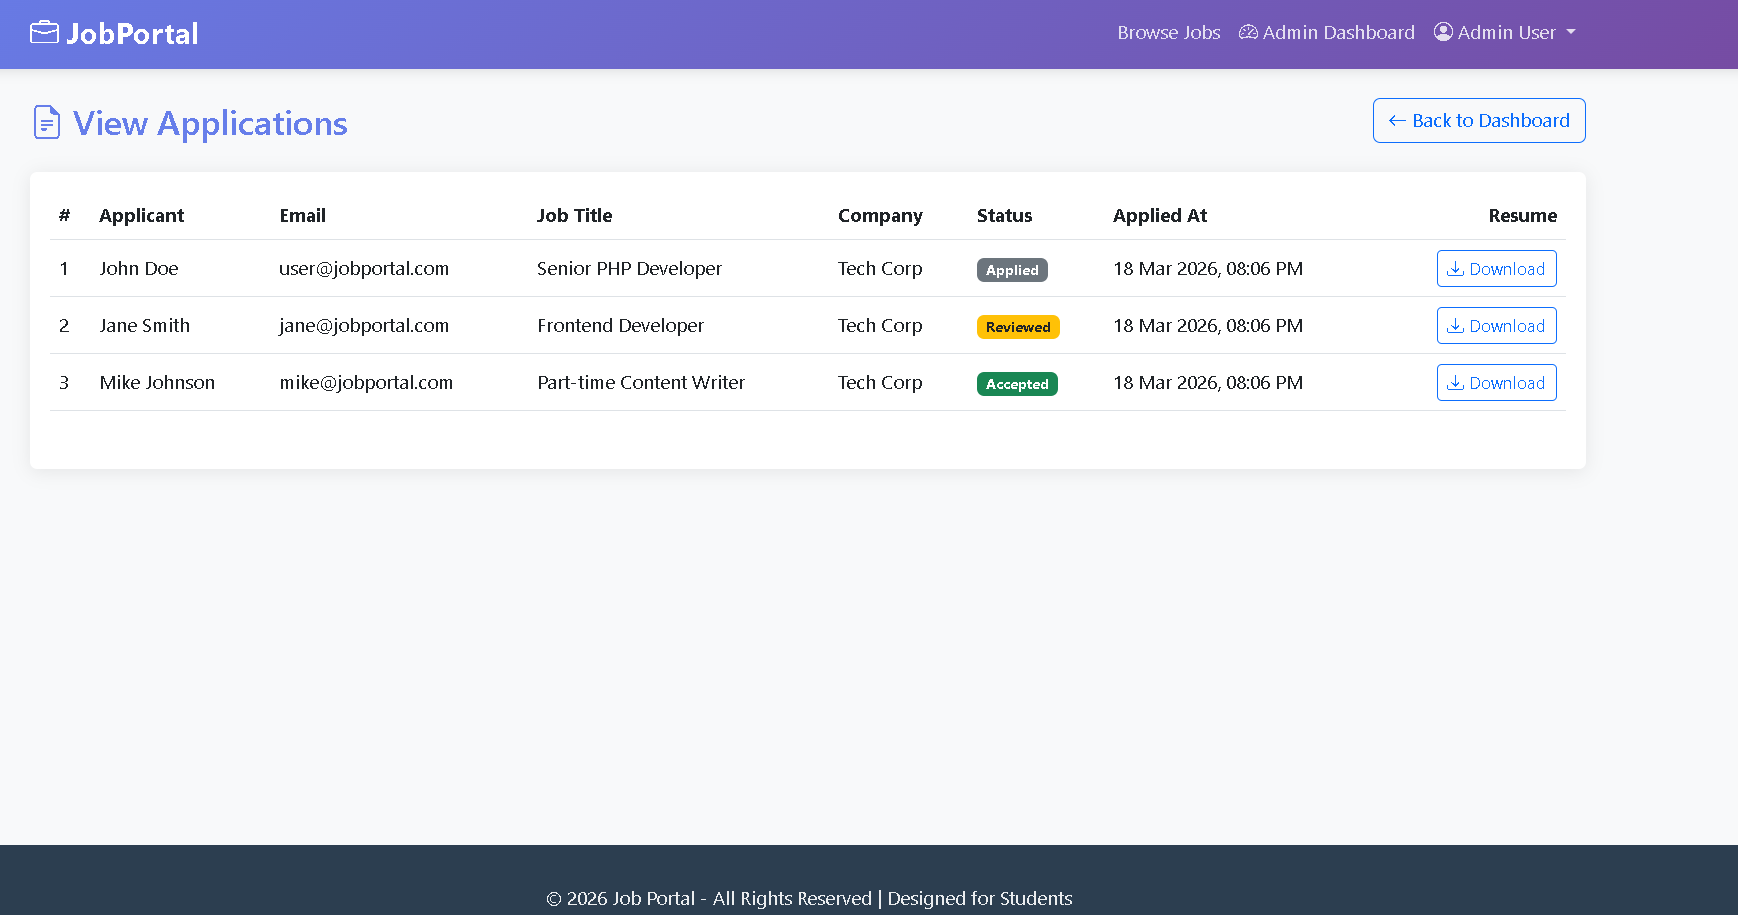
Task: Select email jane@jobportal.com
Action: 364,326
